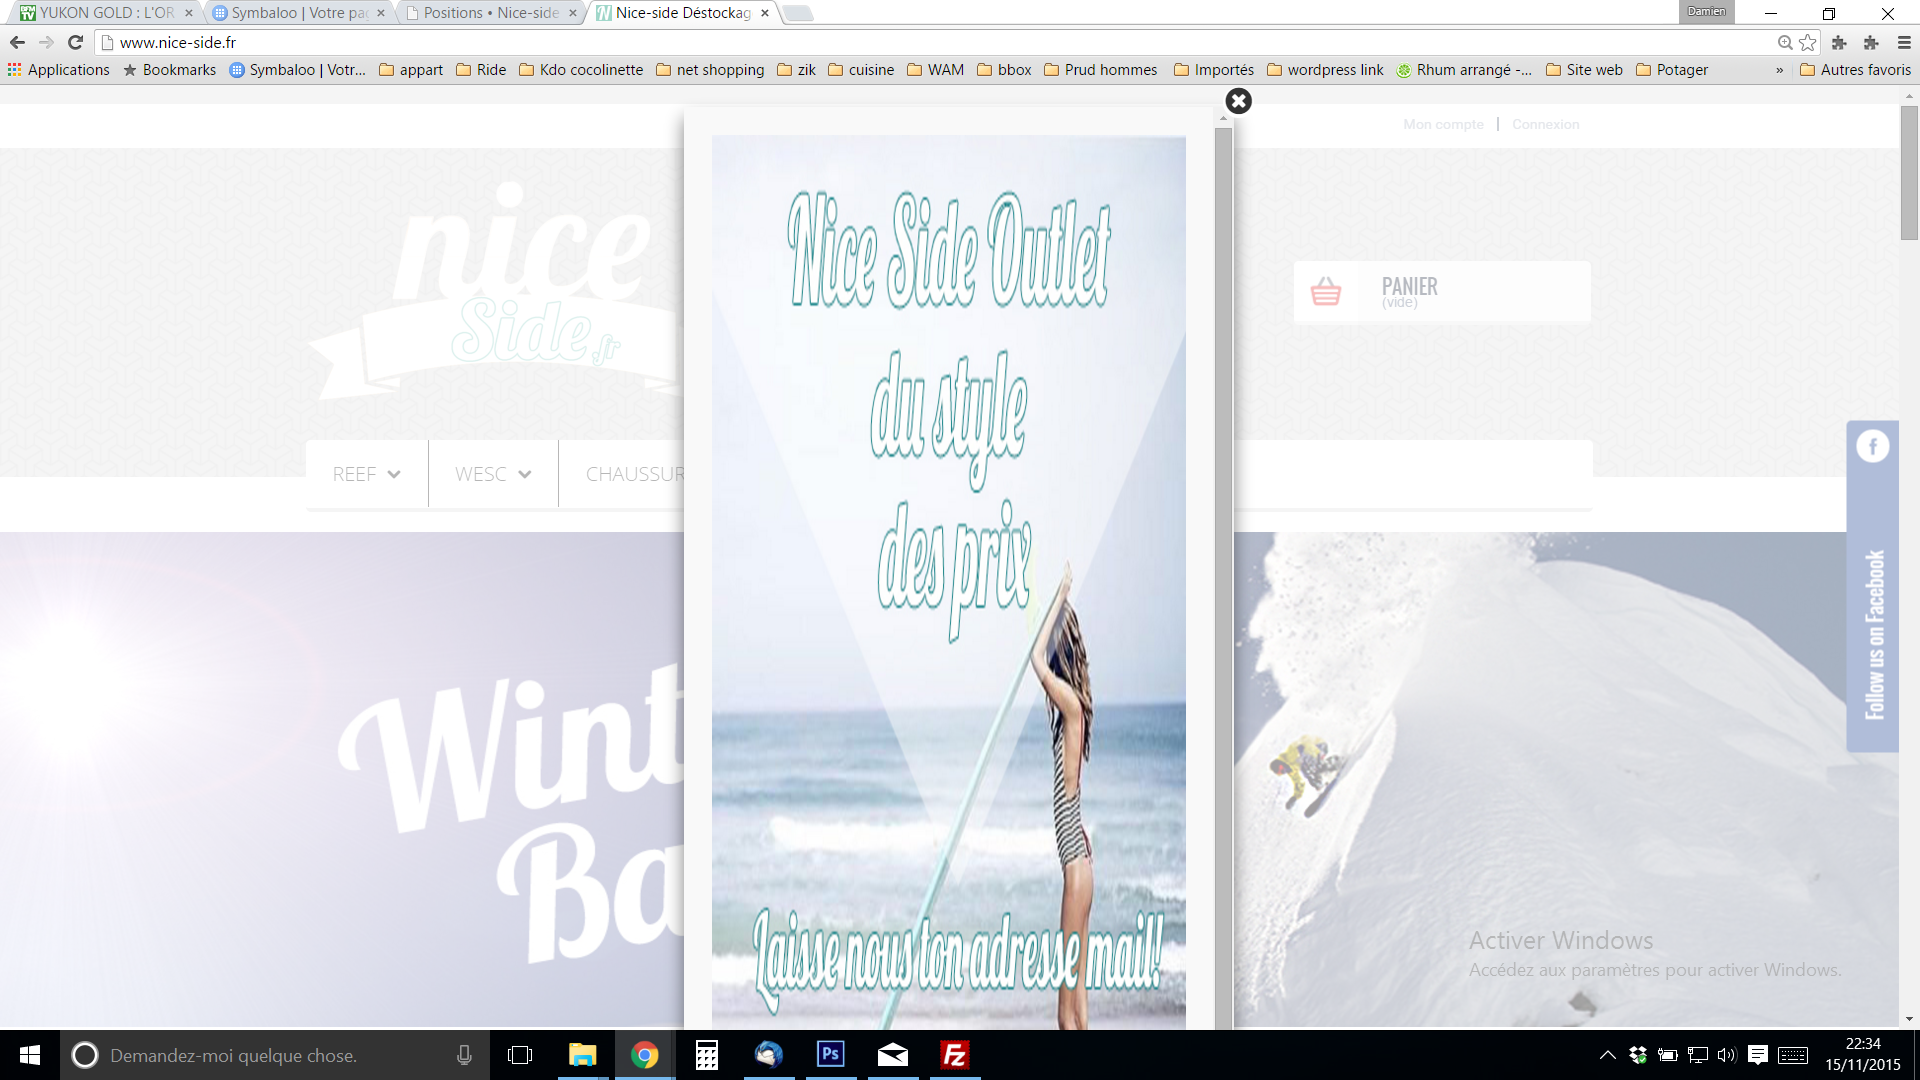The width and height of the screenshot is (1920, 1080).
Task: Go back in browser history
Action: pos(17,42)
